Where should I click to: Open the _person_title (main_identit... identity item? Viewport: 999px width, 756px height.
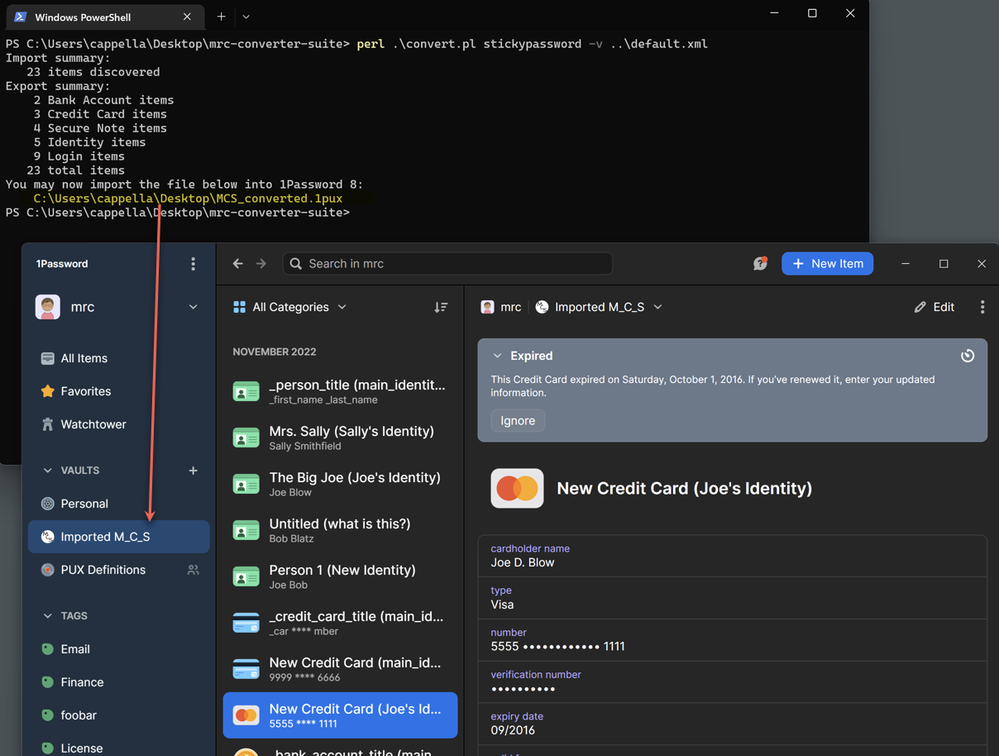(x=340, y=392)
